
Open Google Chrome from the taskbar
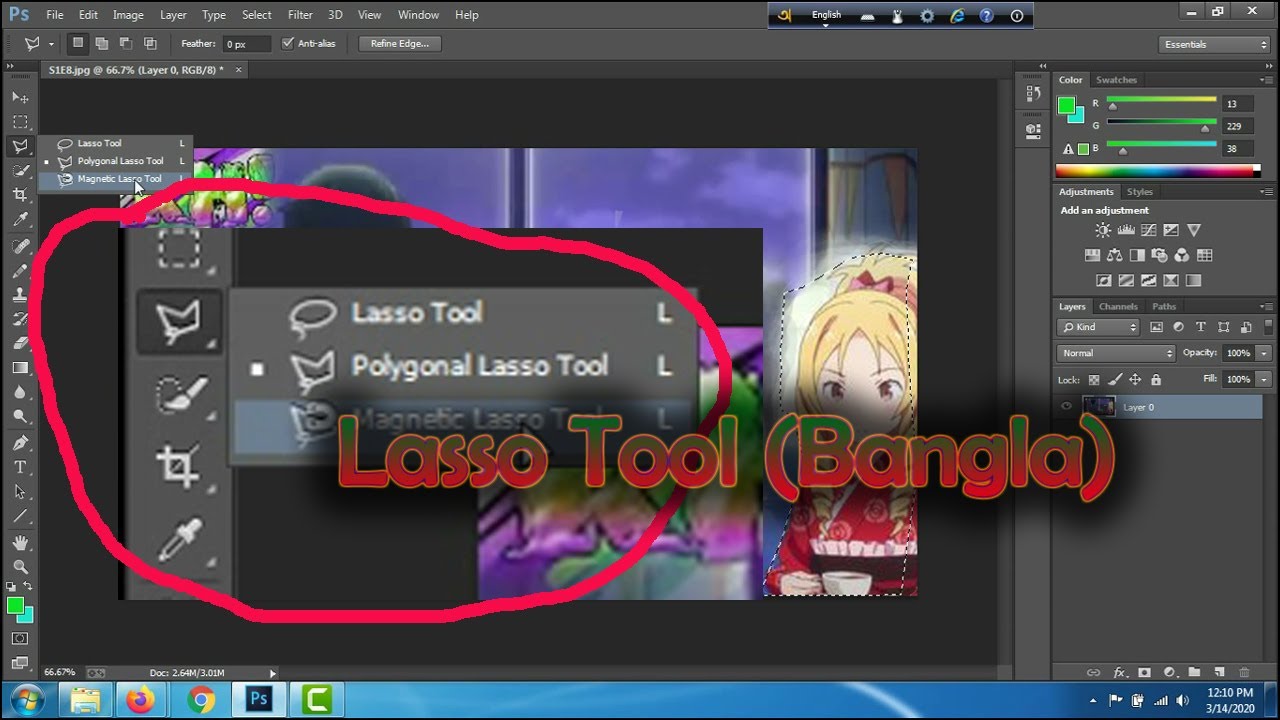(200, 700)
